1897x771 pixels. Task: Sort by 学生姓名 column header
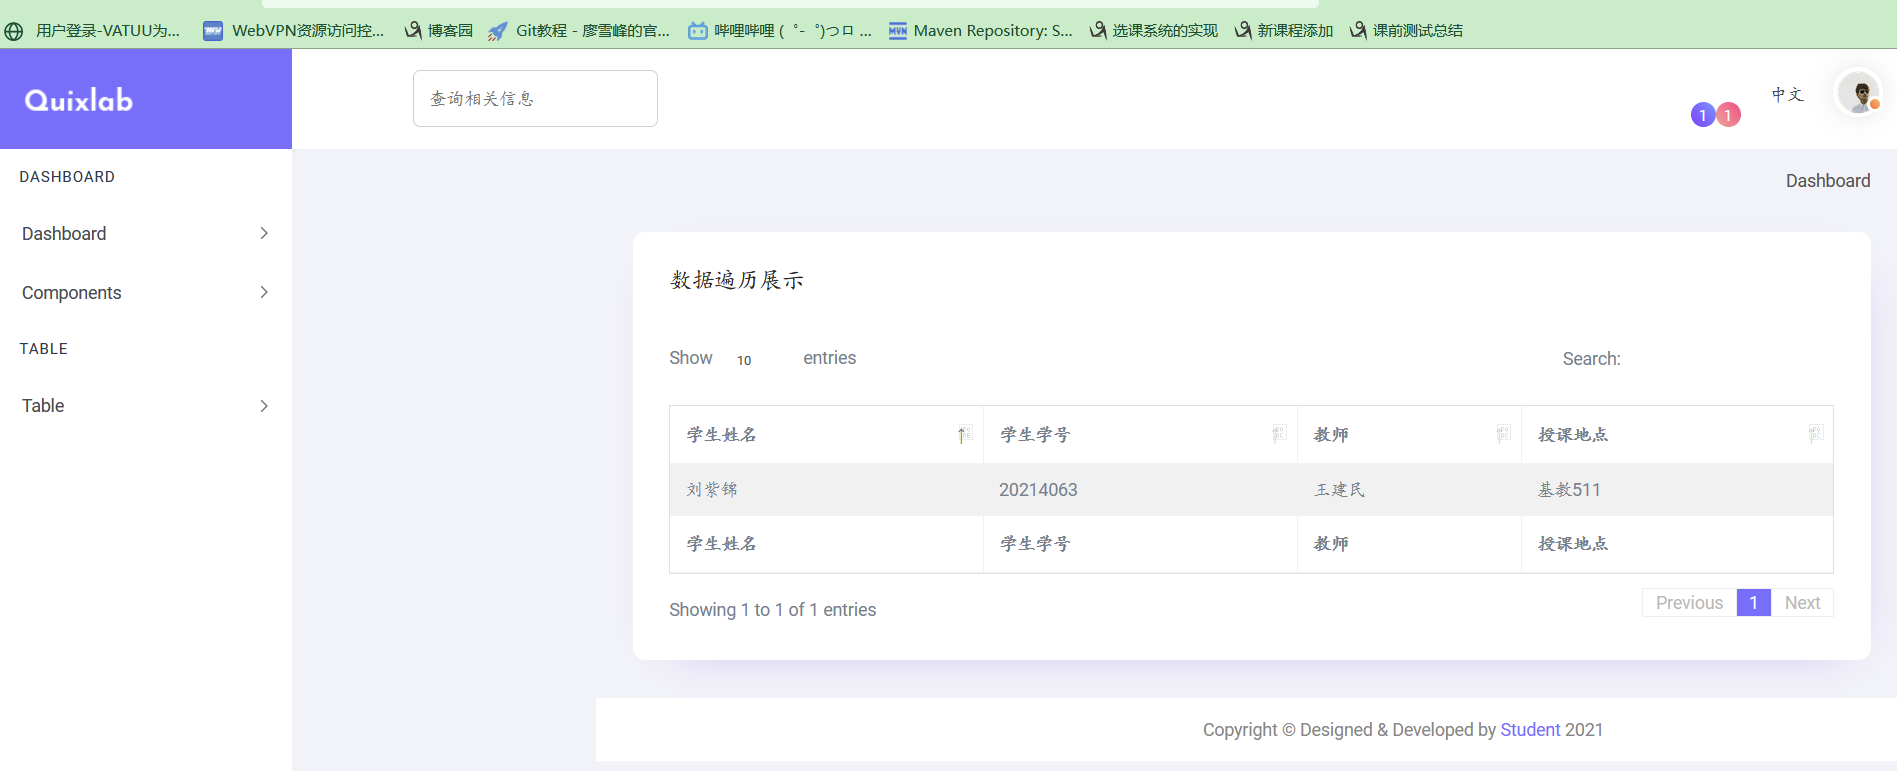826,434
